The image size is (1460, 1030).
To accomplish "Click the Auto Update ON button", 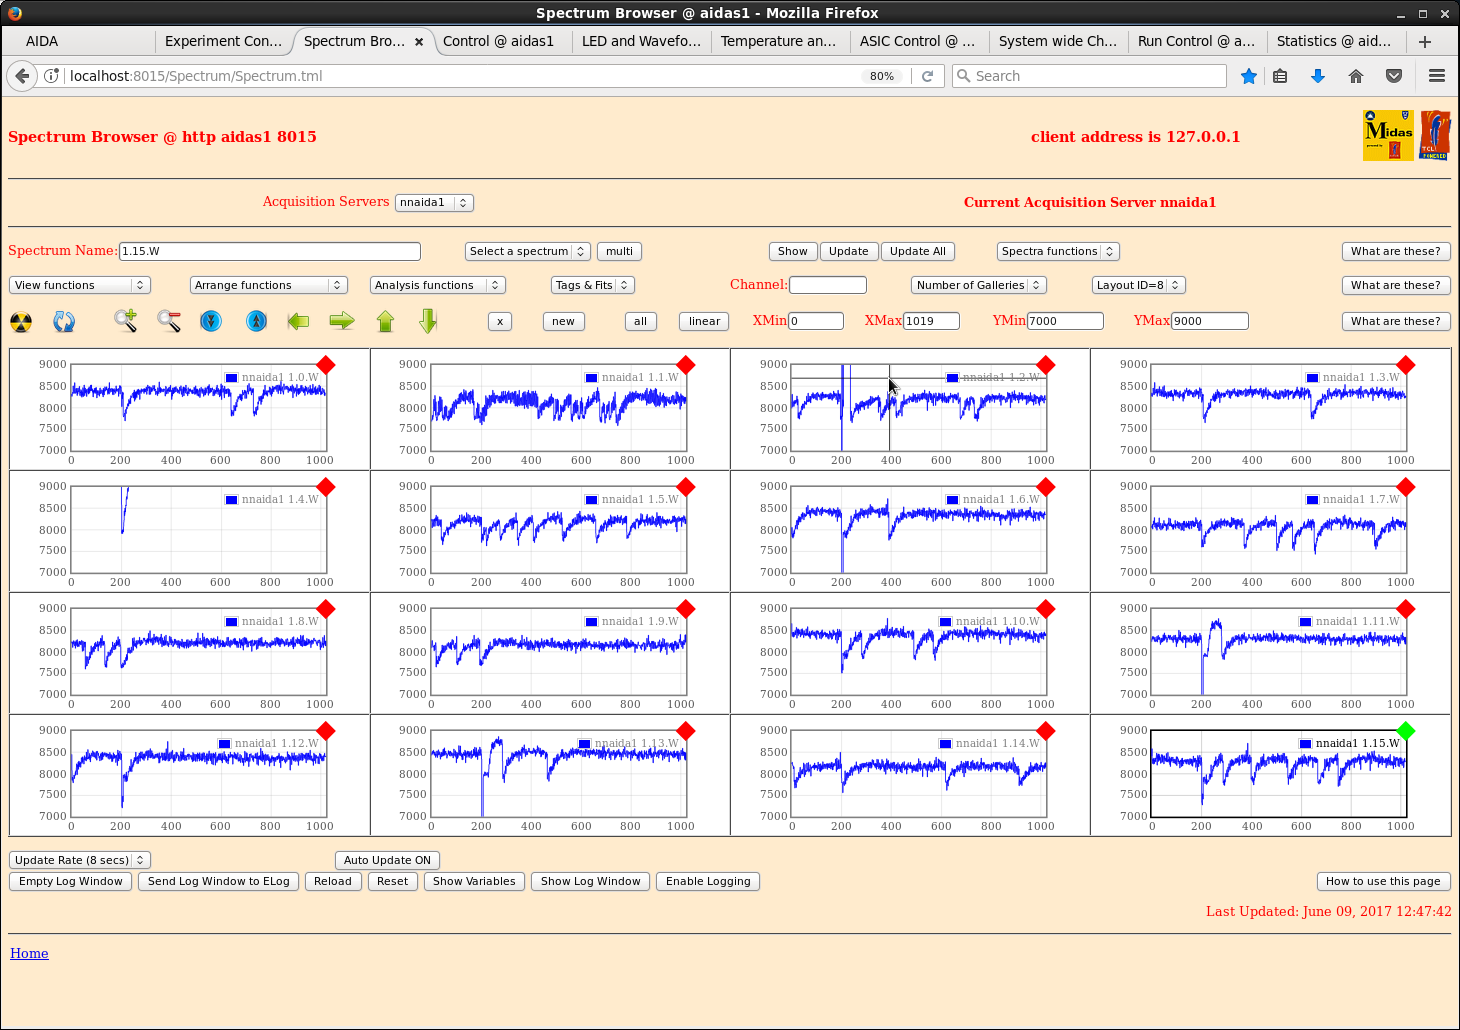I will click(x=388, y=860).
